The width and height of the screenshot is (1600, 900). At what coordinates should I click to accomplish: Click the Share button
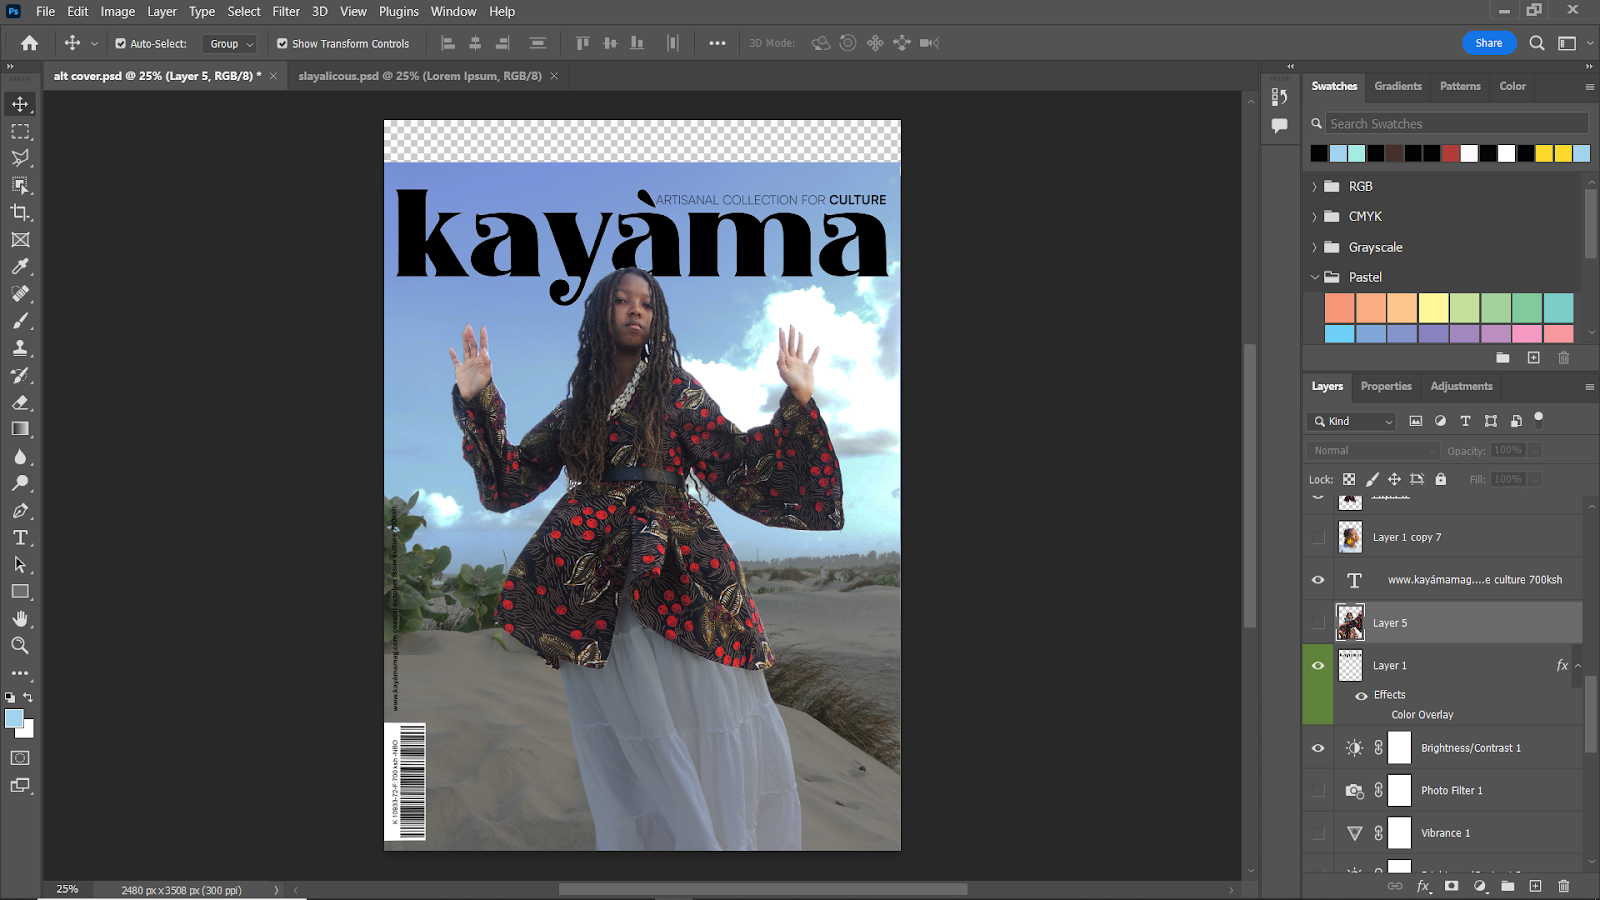[x=1488, y=43]
